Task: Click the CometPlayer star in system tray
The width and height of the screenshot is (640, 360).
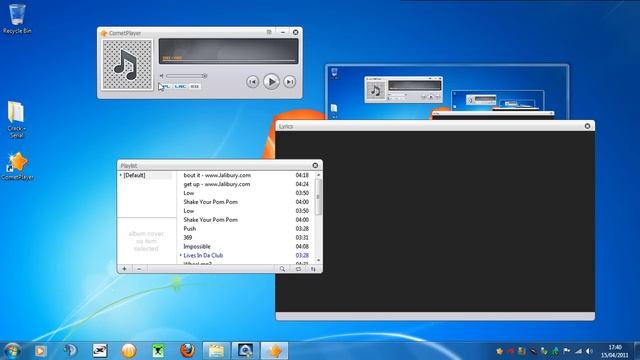Action: pos(500,351)
